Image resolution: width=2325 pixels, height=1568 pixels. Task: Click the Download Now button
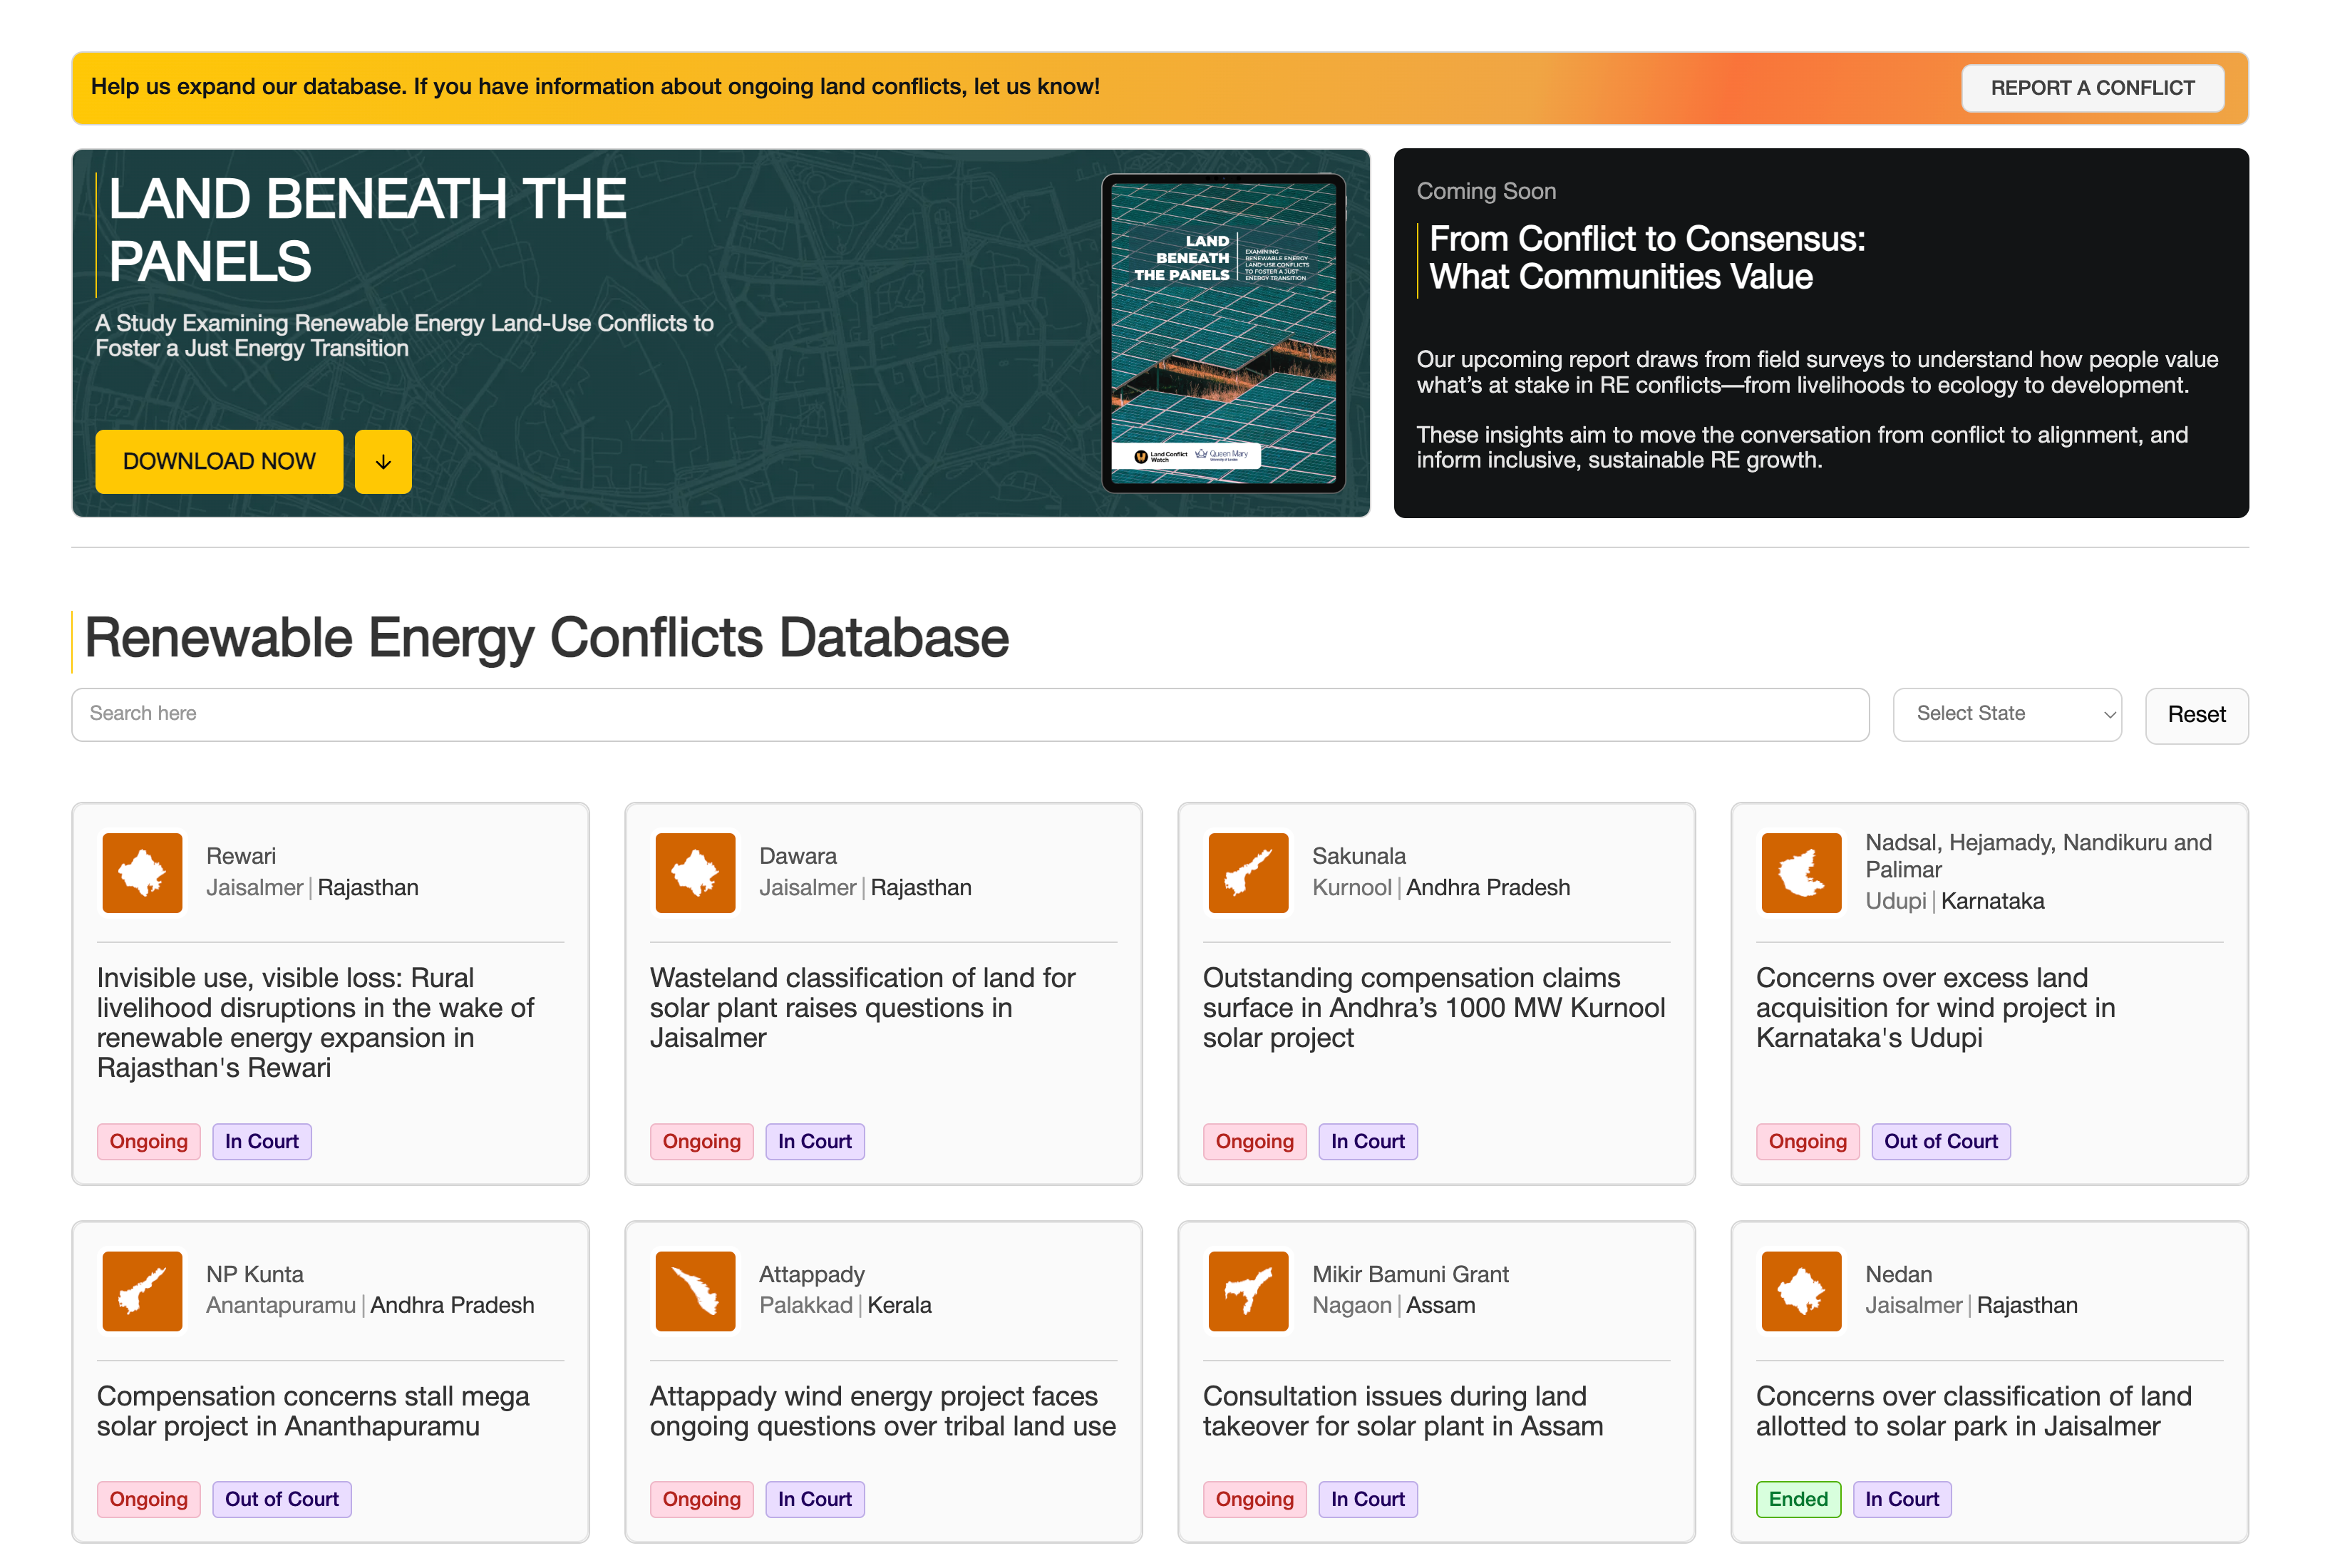click(219, 461)
